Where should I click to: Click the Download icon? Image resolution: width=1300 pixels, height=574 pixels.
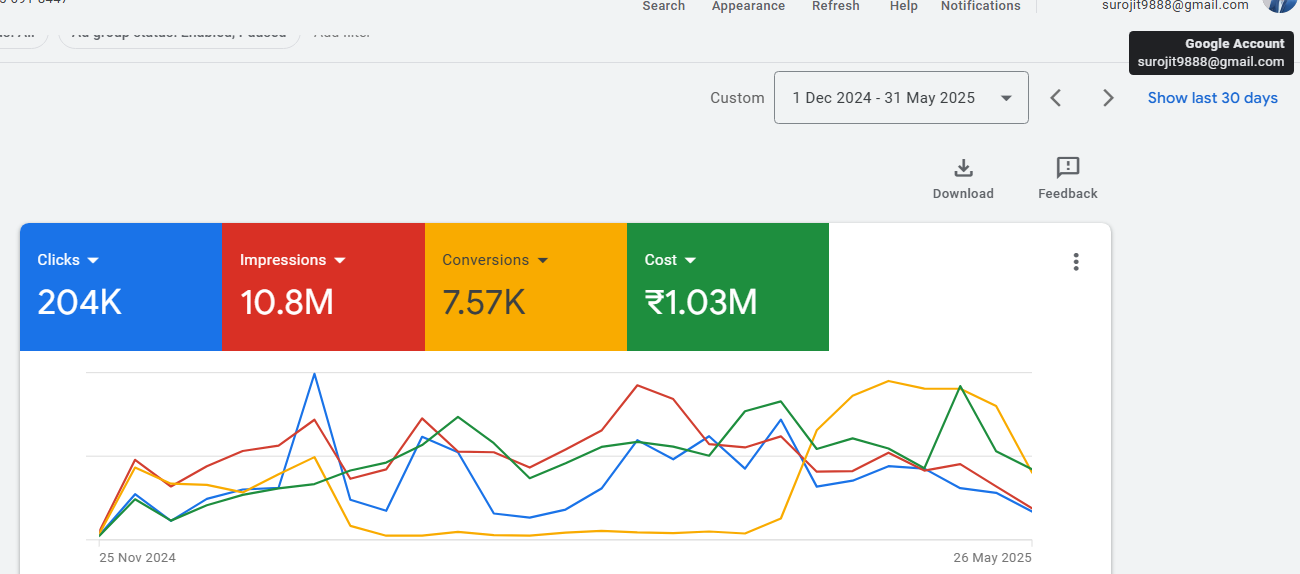click(963, 168)
